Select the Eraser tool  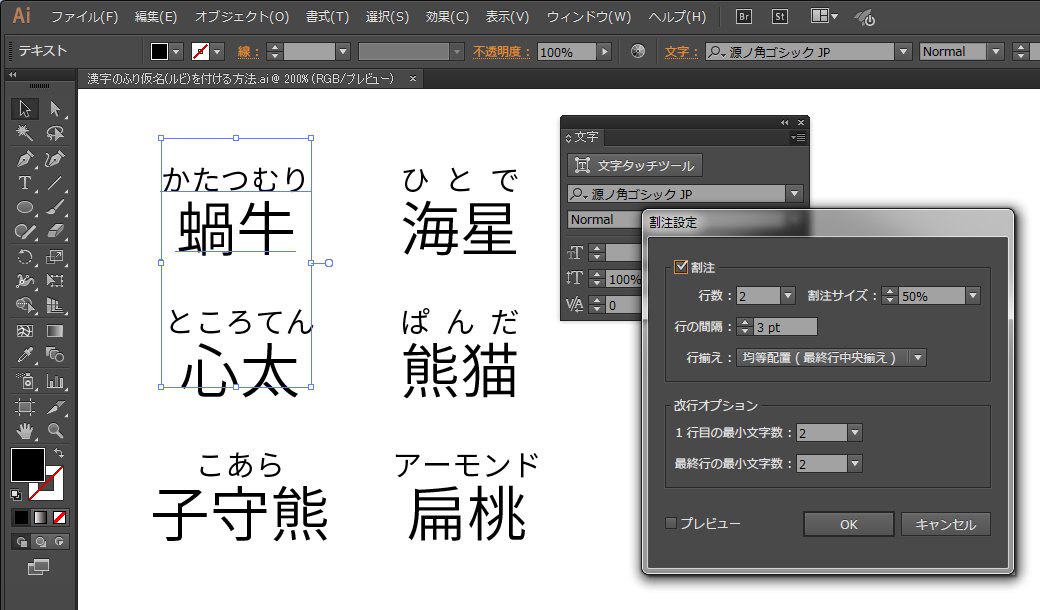[55, 232]
